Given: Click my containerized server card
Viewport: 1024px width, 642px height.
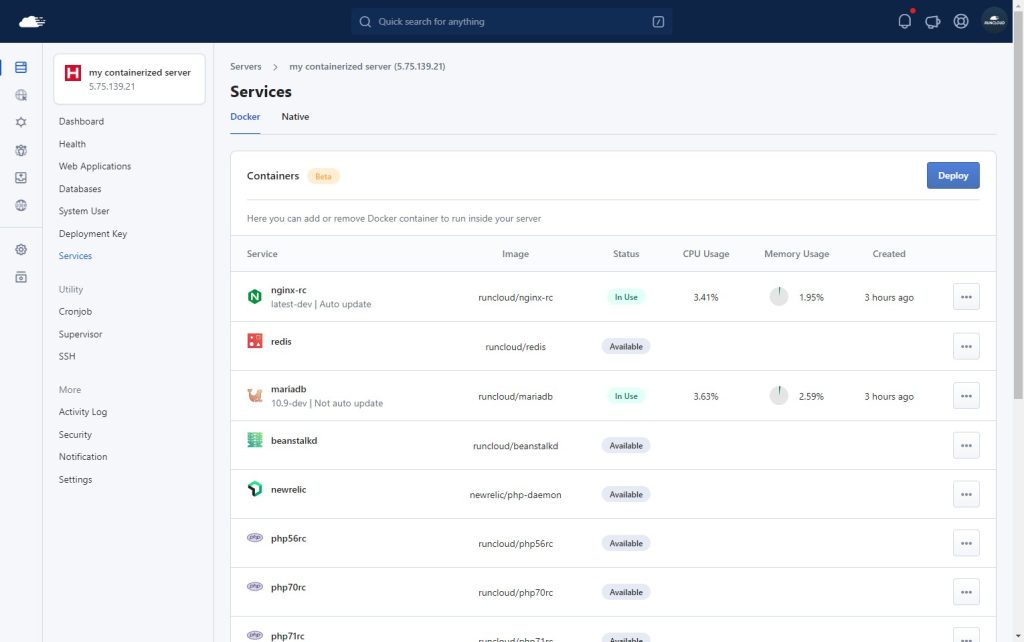Looking at the screenshot, I should (x=129, y=79).
